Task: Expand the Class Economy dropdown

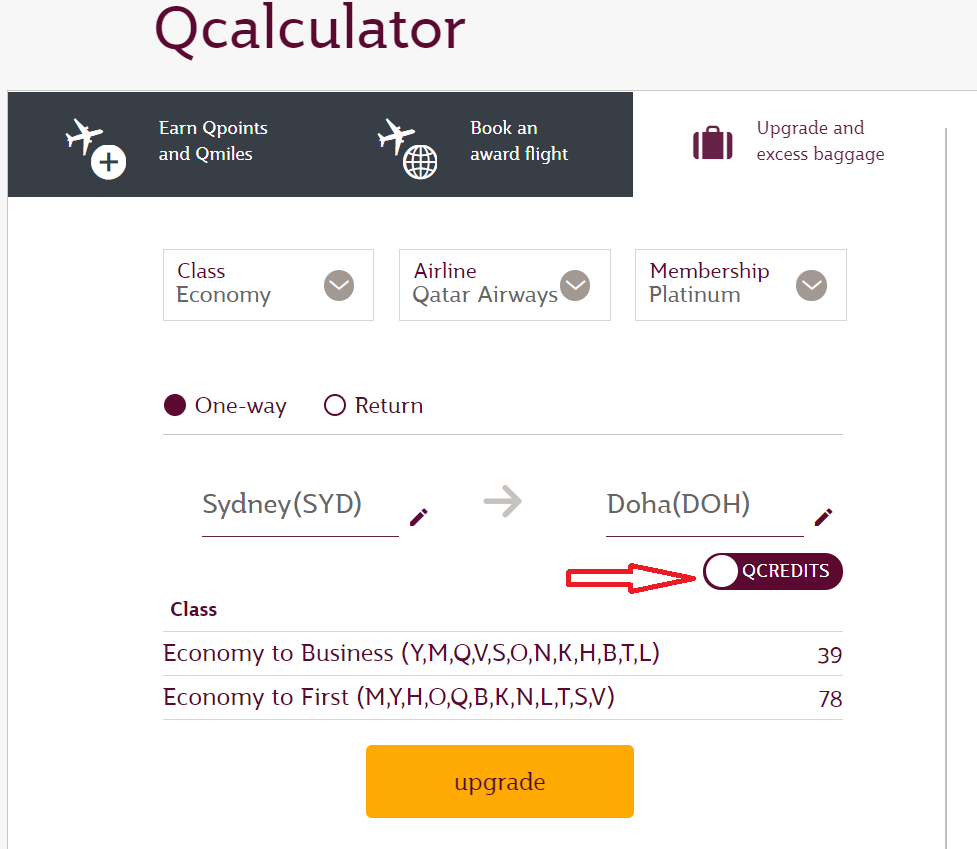Action: coord(269,285)
